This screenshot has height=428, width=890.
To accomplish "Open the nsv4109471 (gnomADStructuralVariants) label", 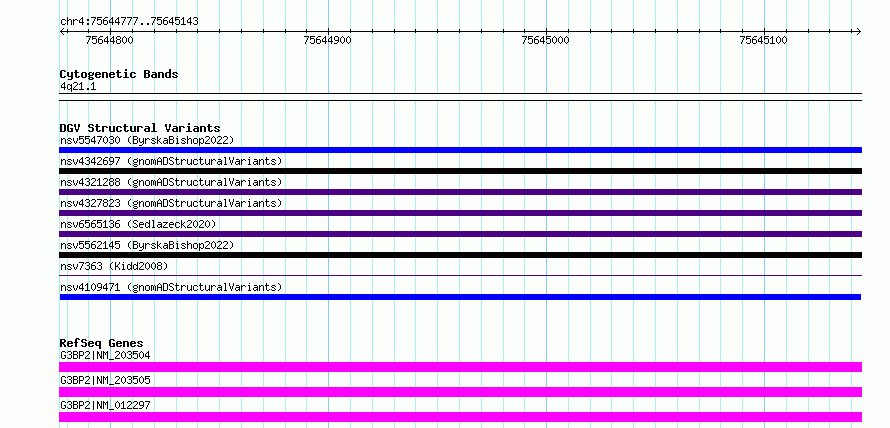I will pos(171,287).
